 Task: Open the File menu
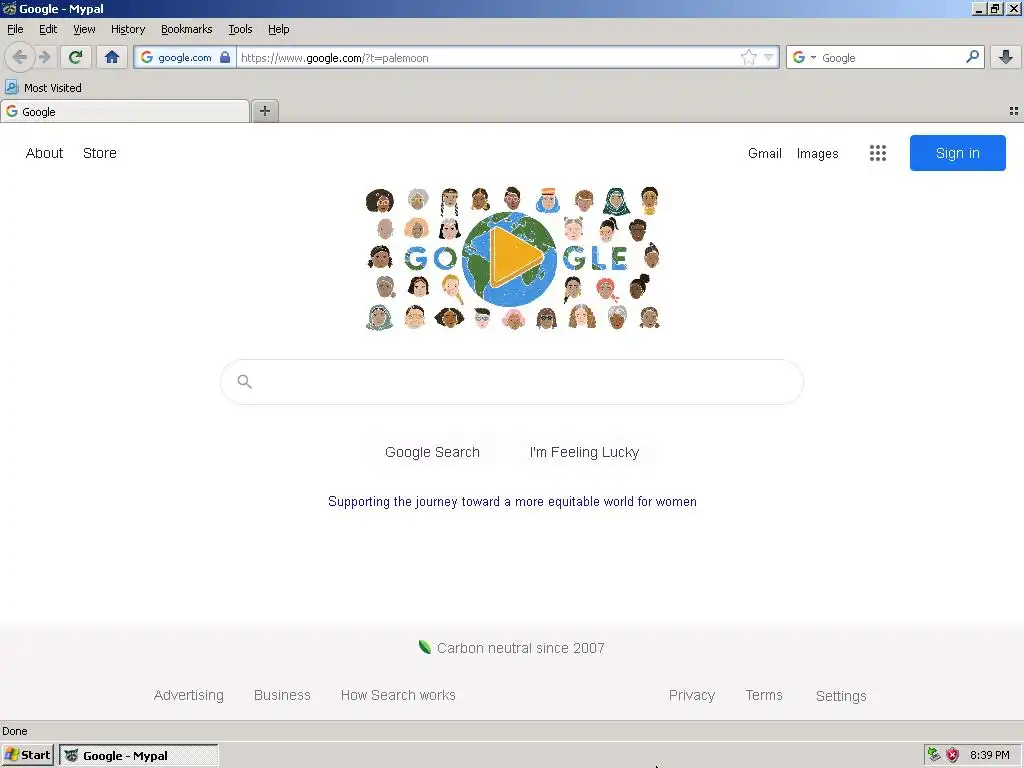point(15,29)
